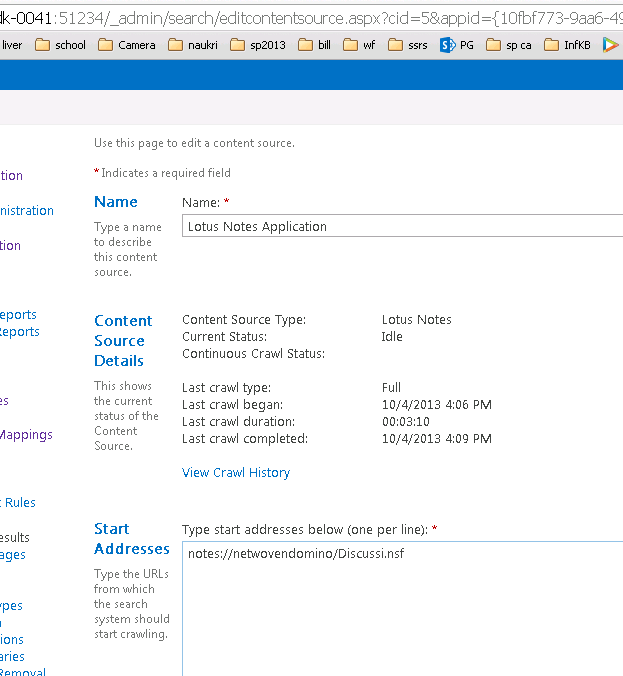Open the Rules link in left navigation
The height and width of the screenshot is (676, 623).
[x=18, y=503]
